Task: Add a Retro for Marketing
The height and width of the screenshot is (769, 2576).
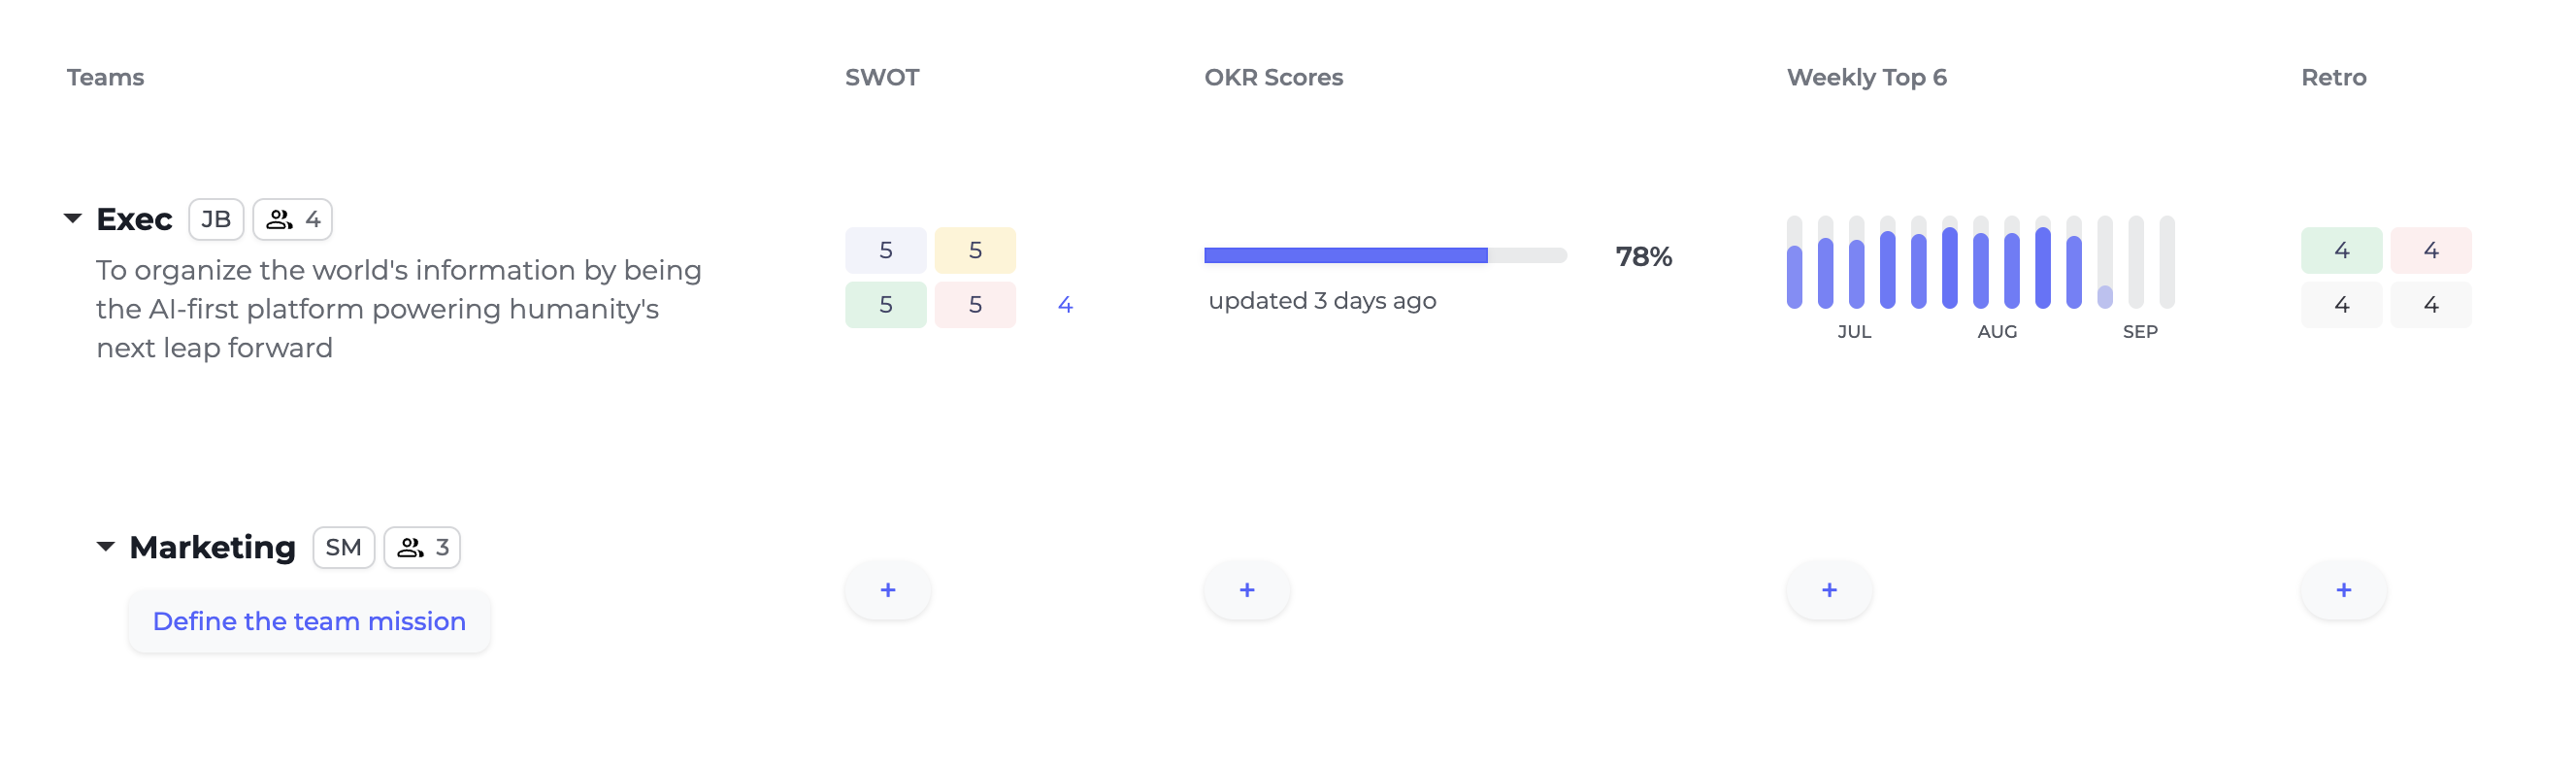Action: (x=2343, y=590)
